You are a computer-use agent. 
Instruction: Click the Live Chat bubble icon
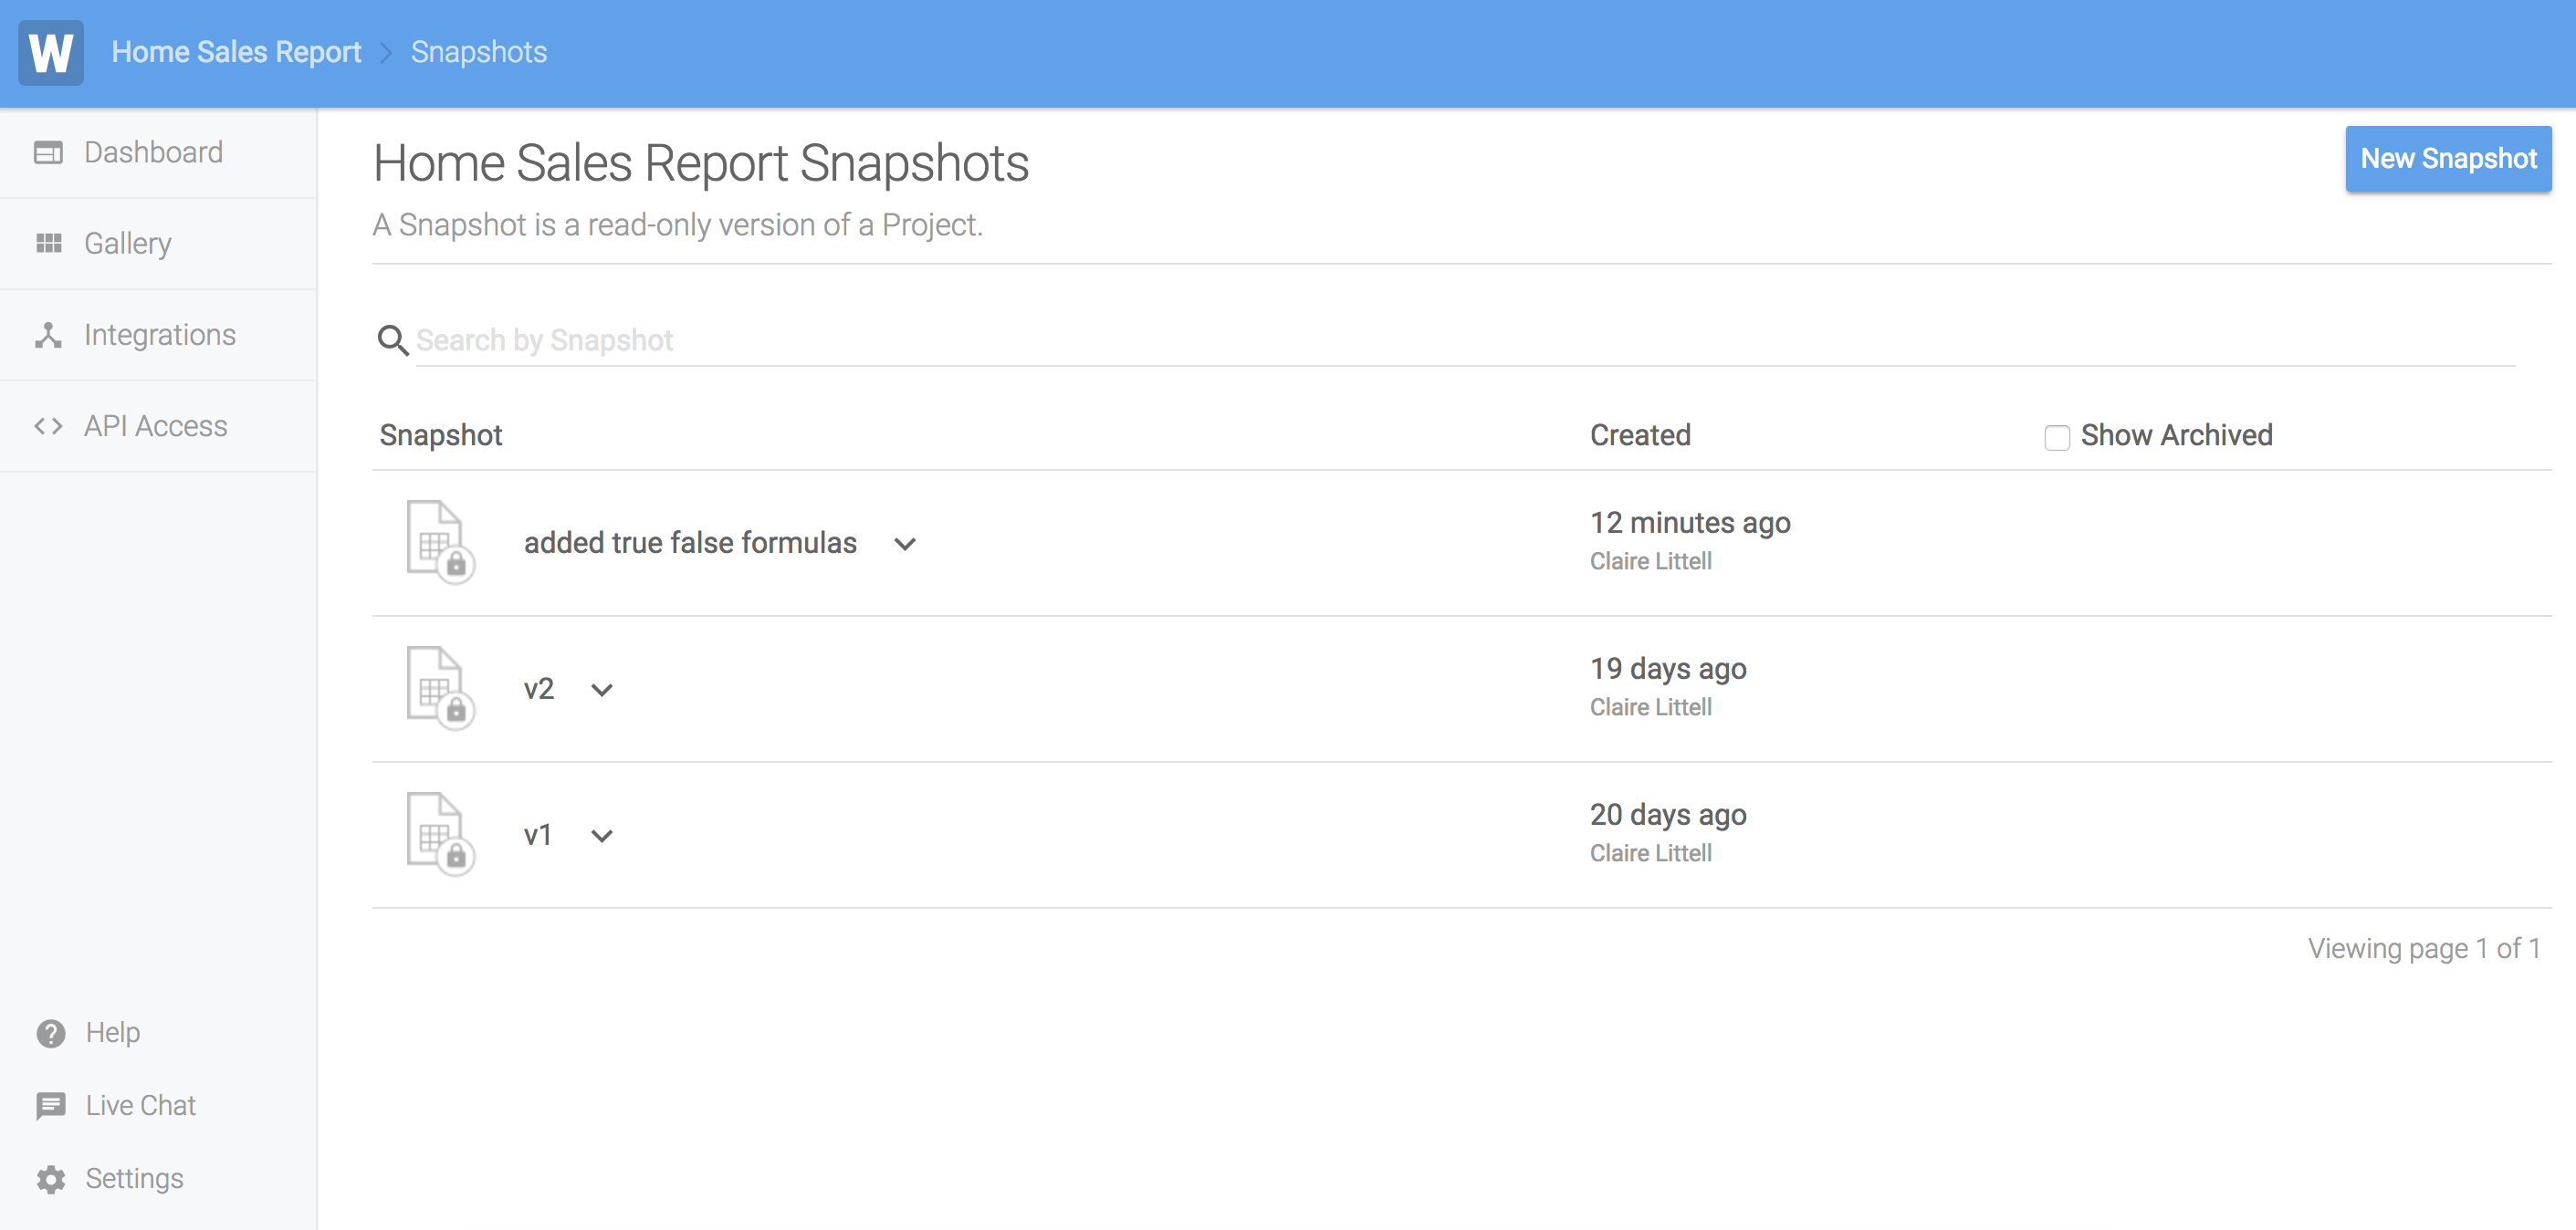point(50,1105)
